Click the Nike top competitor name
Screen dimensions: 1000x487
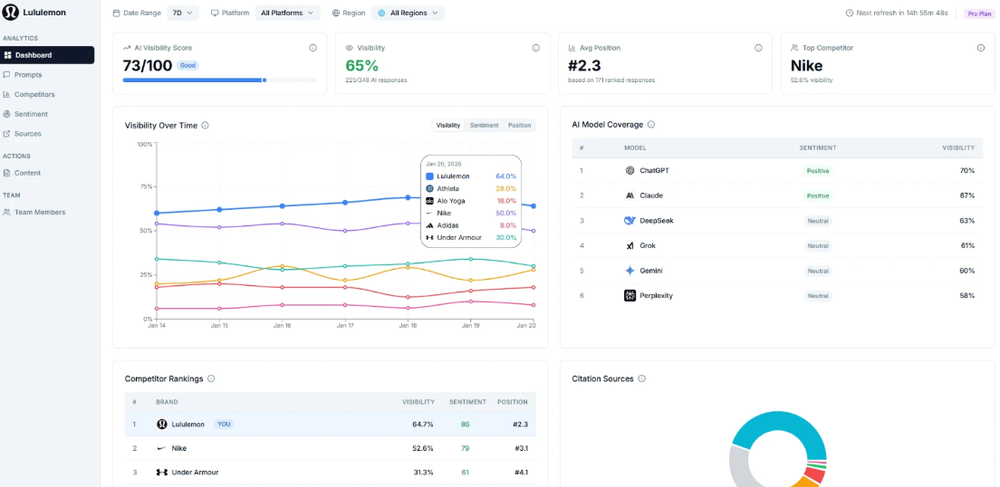[807, 66]
